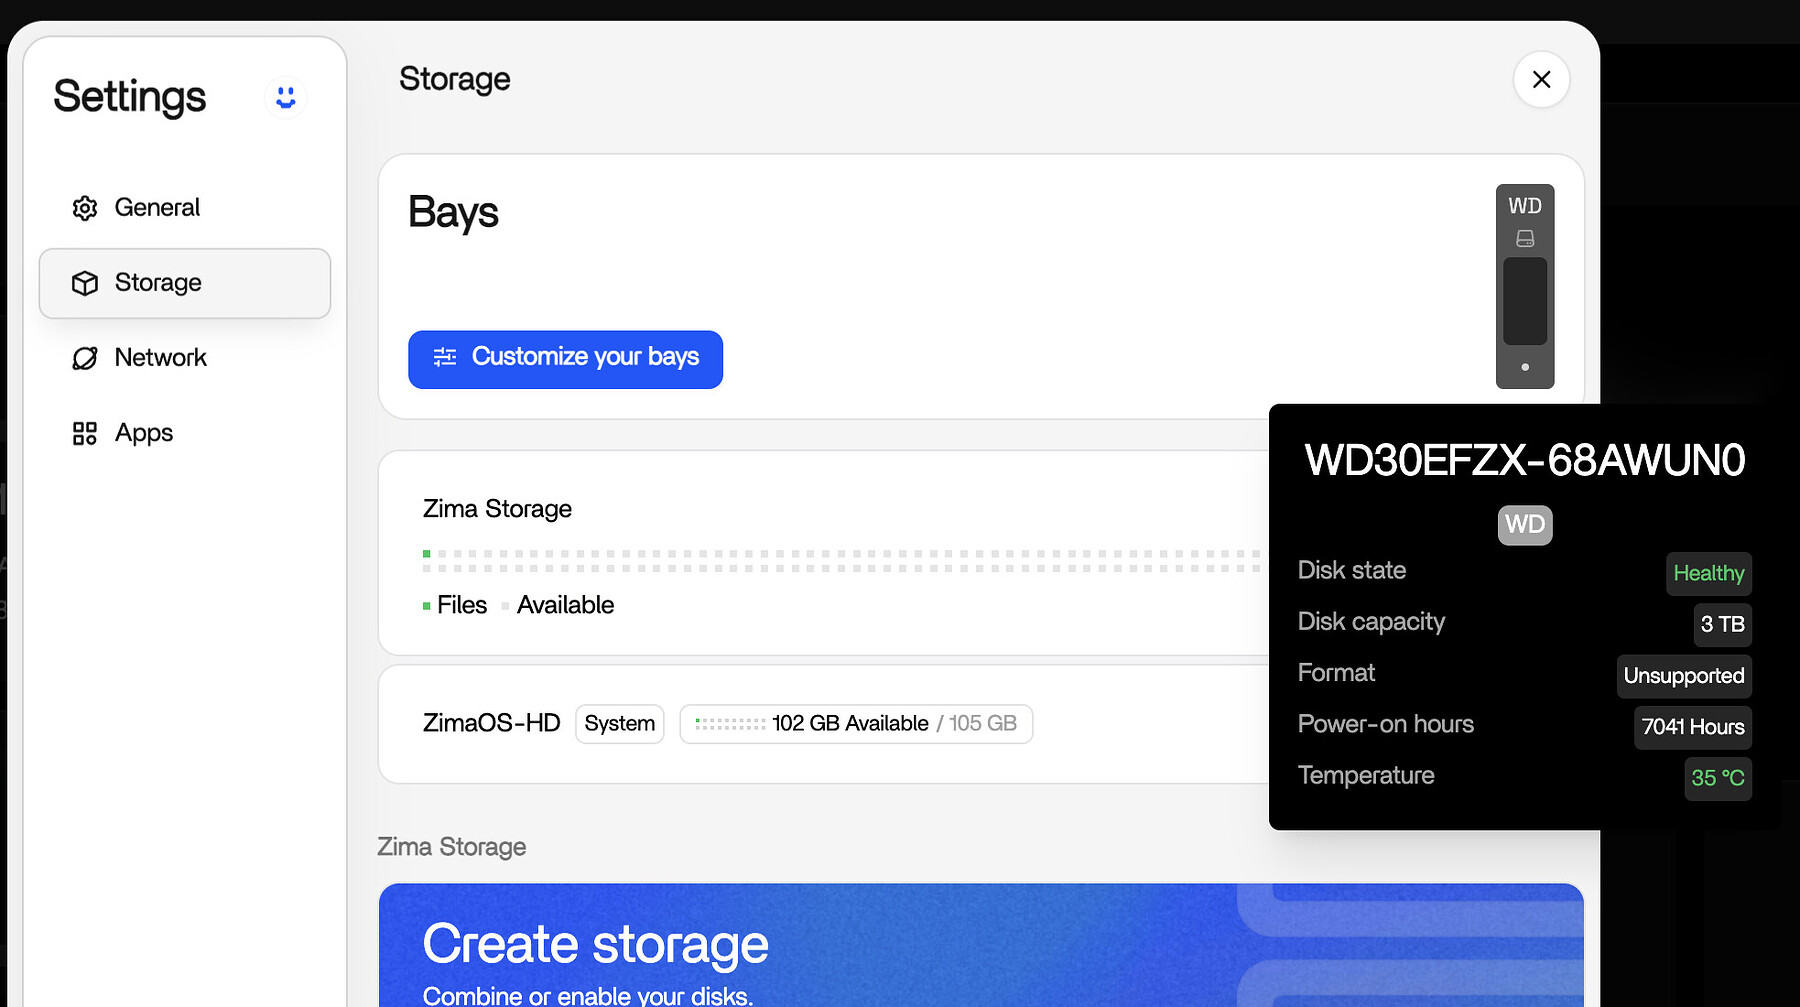Open the General settings section

[185, 208]
